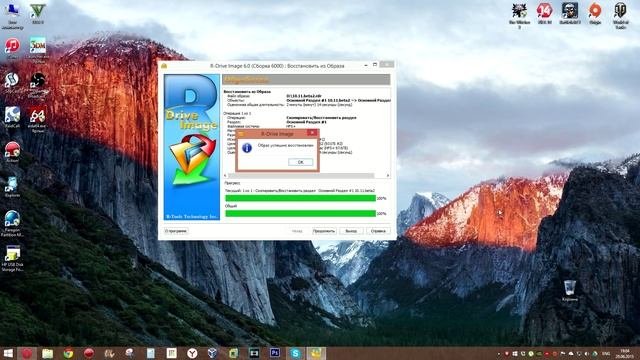
Task: Open the Paragon Partition Manager shortcut
Action: [12, 223]
